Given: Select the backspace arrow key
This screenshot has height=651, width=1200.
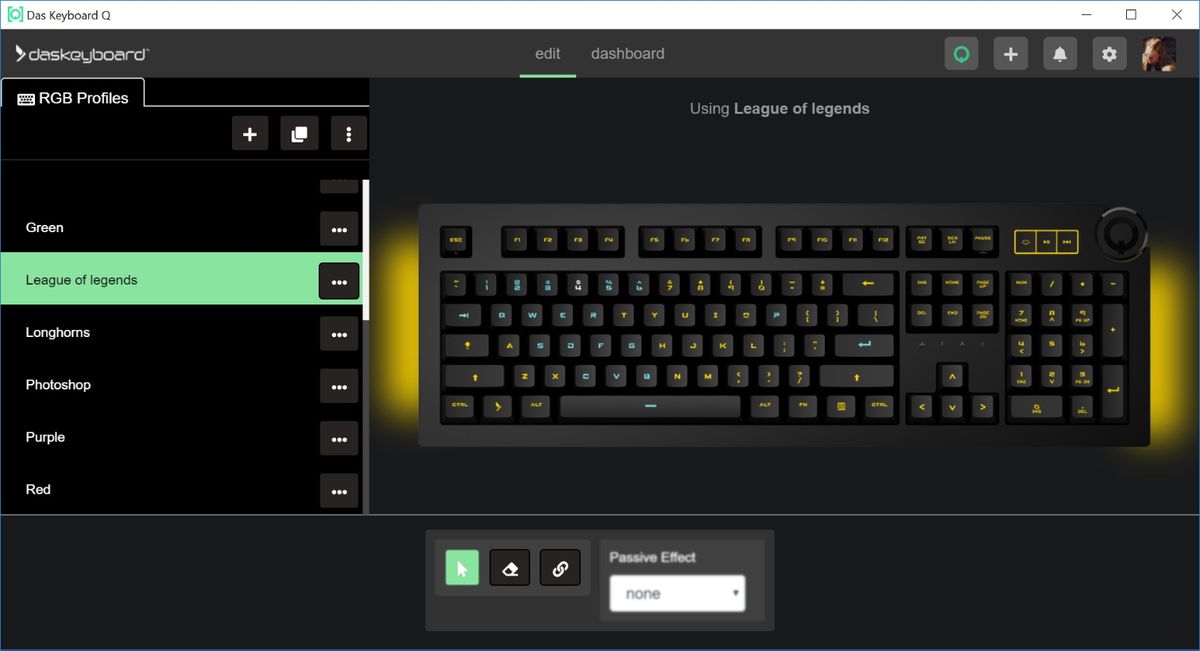Looking at the screenshot, I should (x=868, y=284).
